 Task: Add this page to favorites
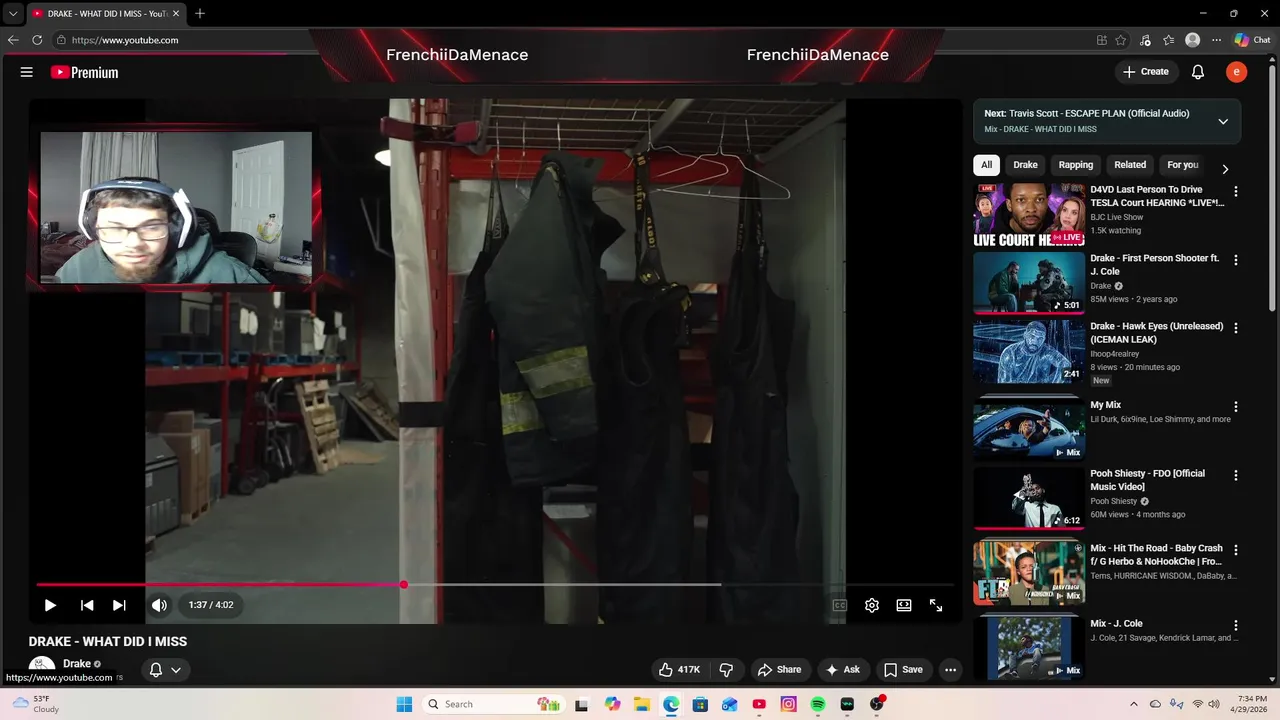(1121, 40)
